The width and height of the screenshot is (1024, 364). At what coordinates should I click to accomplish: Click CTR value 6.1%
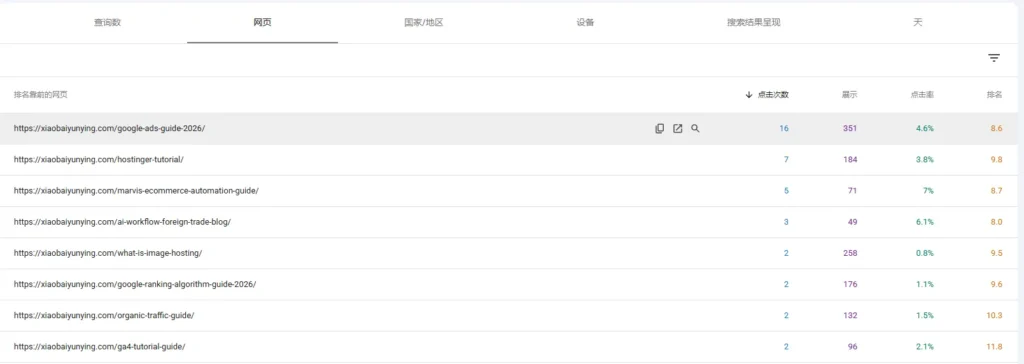pyautogui.click(x=925, y=222)
